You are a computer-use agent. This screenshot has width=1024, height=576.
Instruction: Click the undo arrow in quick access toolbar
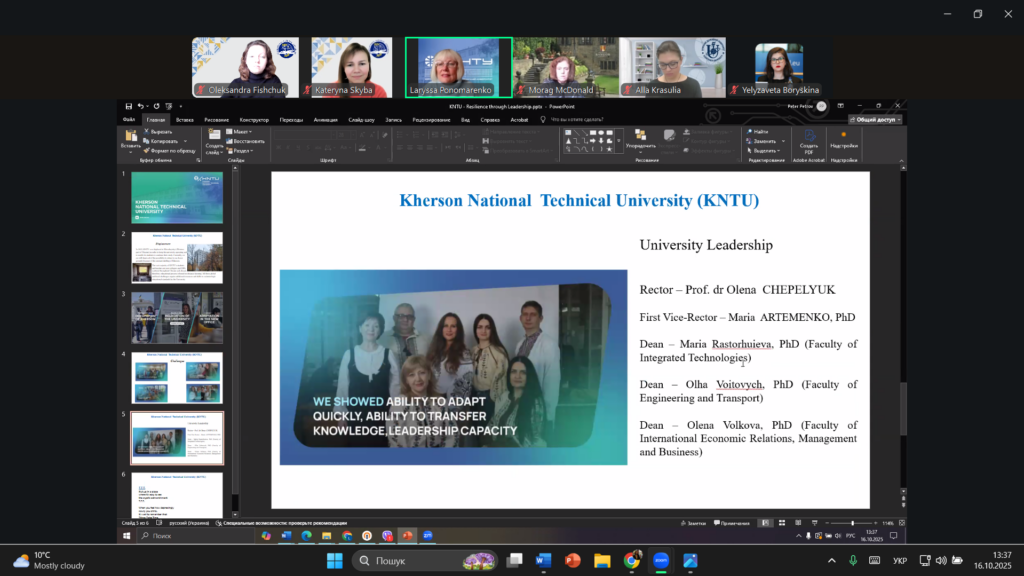point(141,105)
